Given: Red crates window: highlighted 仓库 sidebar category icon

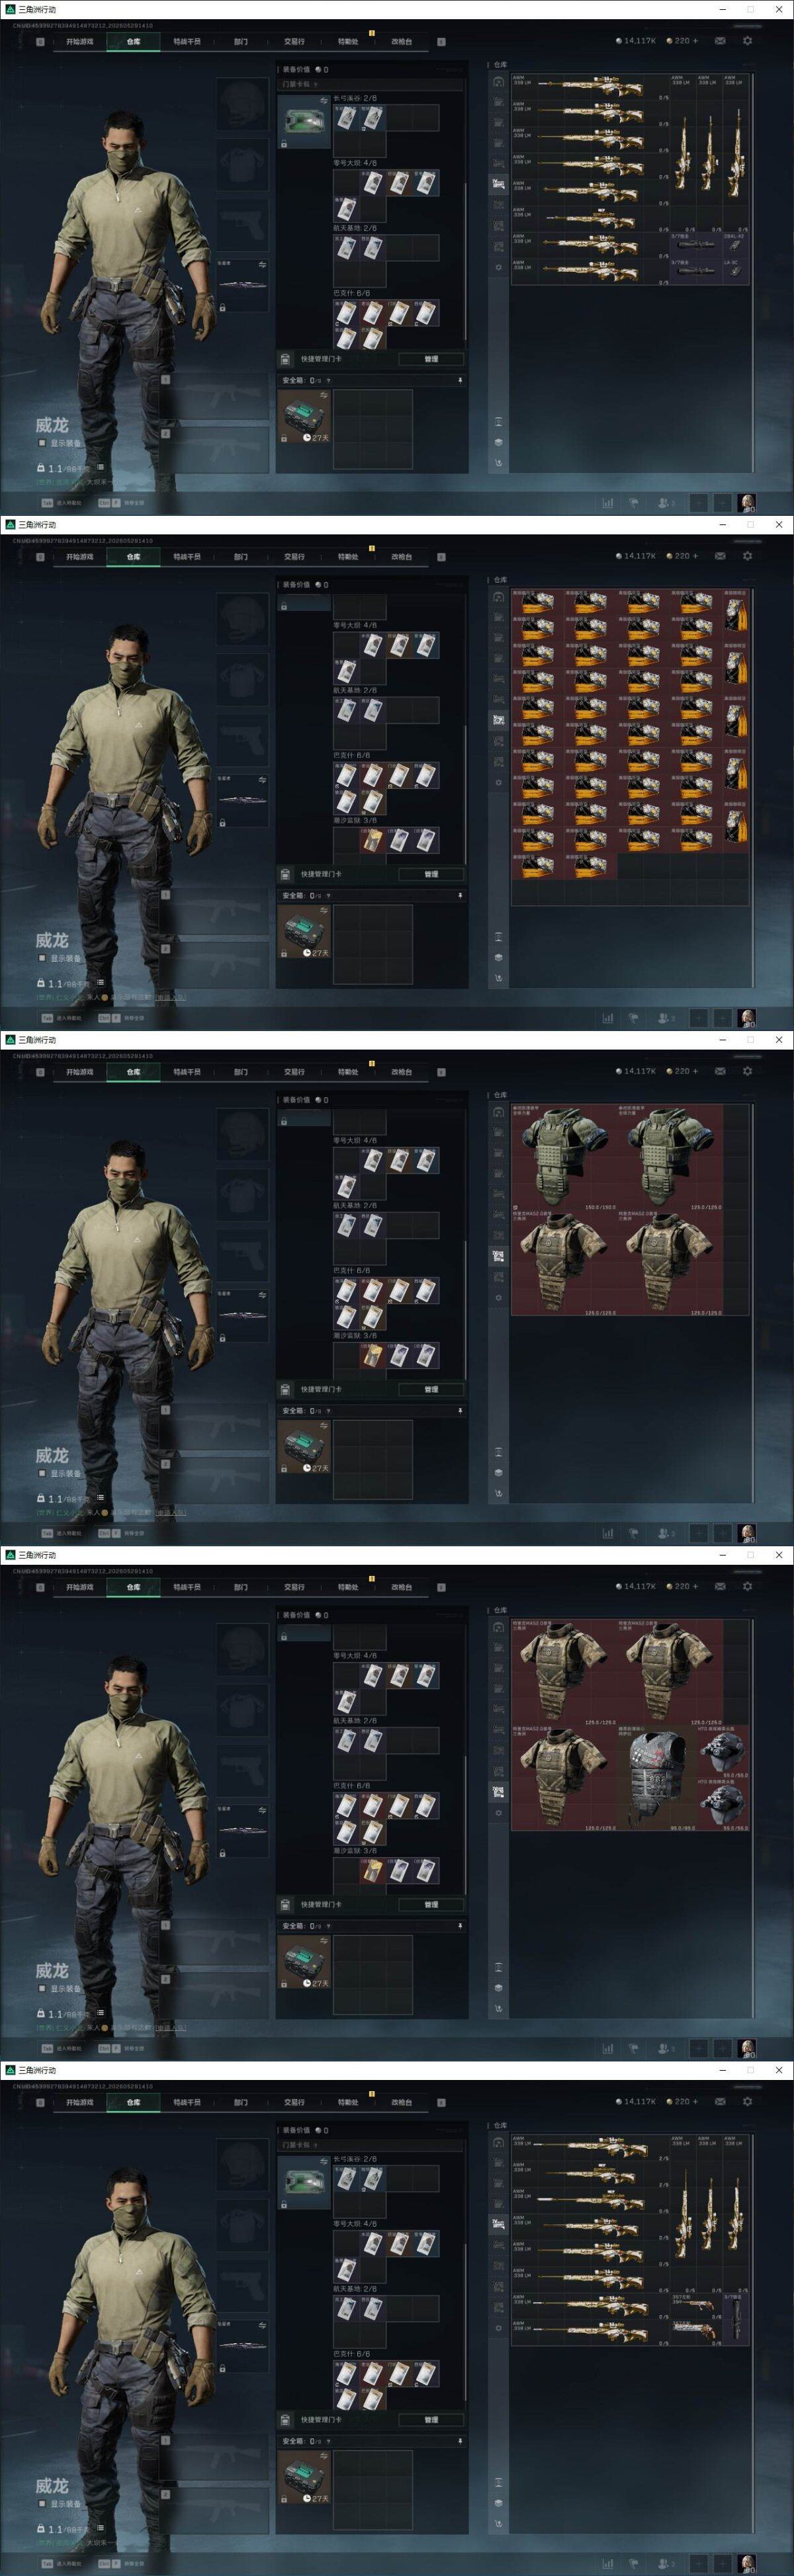Looking at the screenshot, I should (x=499, y=720).
